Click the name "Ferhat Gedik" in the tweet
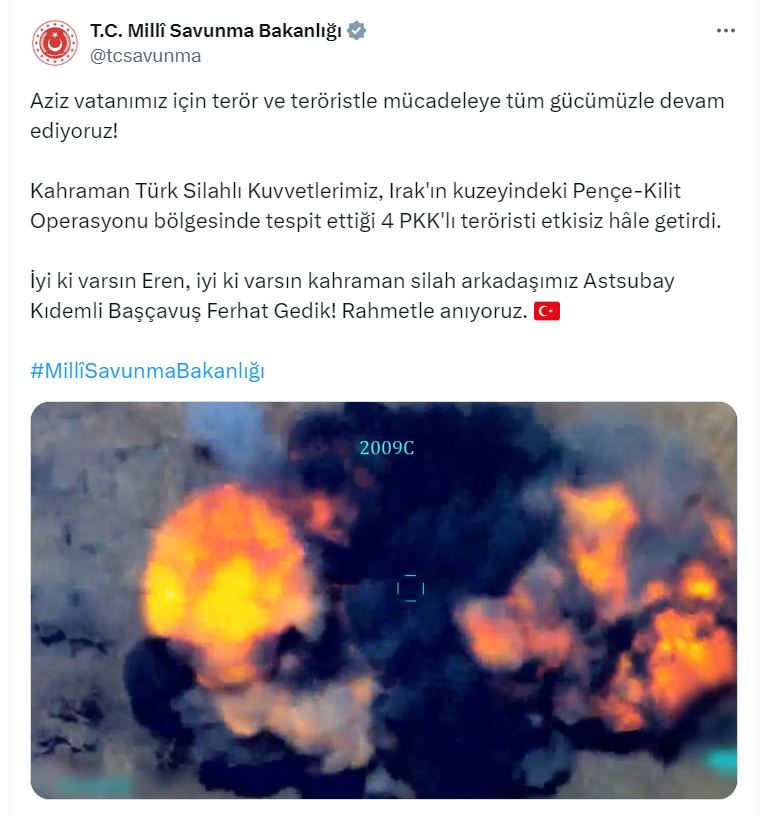 (272, 311)
